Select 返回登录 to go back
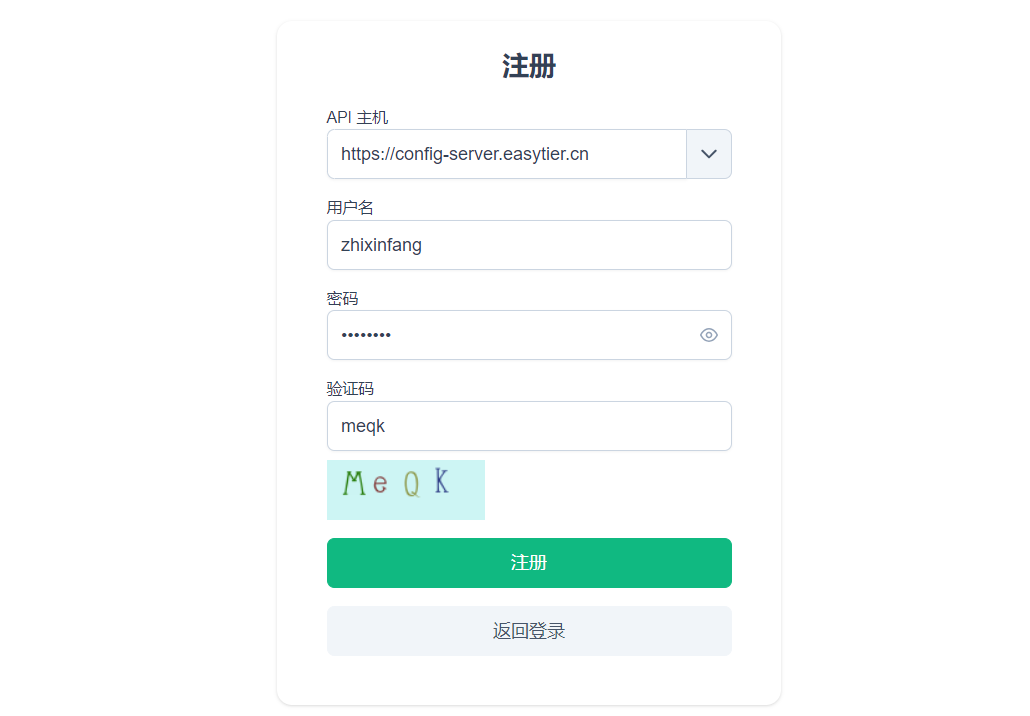Viewport: 1030px width, 716px height. pos(529,630)
